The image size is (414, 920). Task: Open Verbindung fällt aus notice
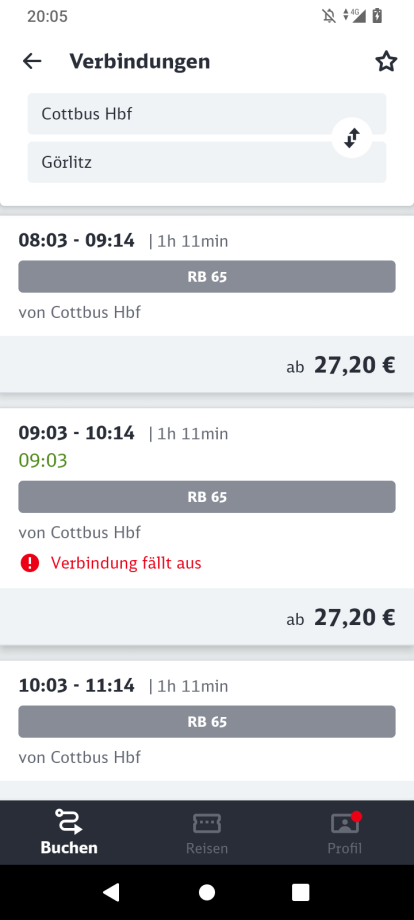tap(126, 563)
